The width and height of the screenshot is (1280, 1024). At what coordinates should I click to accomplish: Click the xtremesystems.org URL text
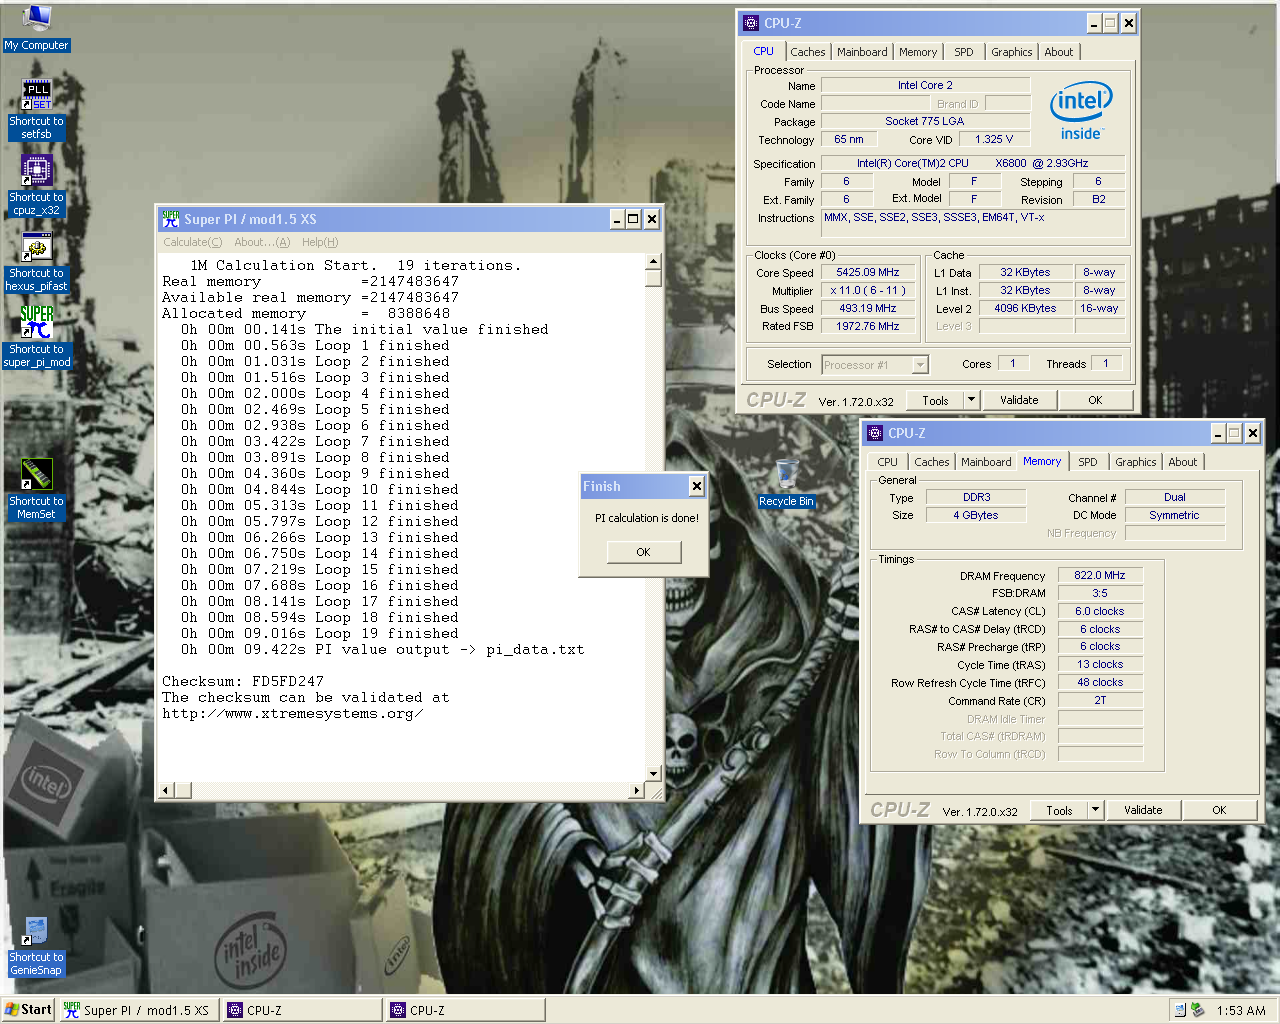pyautogui.click(x=292, y=713)
